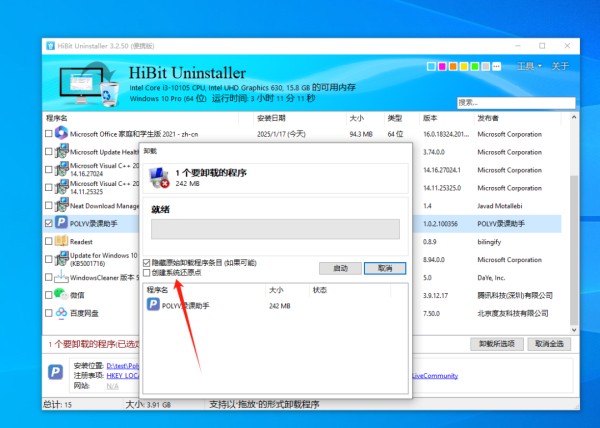Screen dimensions: 600x428
Task: Sort by 大小 column header in main list
Action: (357, 118)
